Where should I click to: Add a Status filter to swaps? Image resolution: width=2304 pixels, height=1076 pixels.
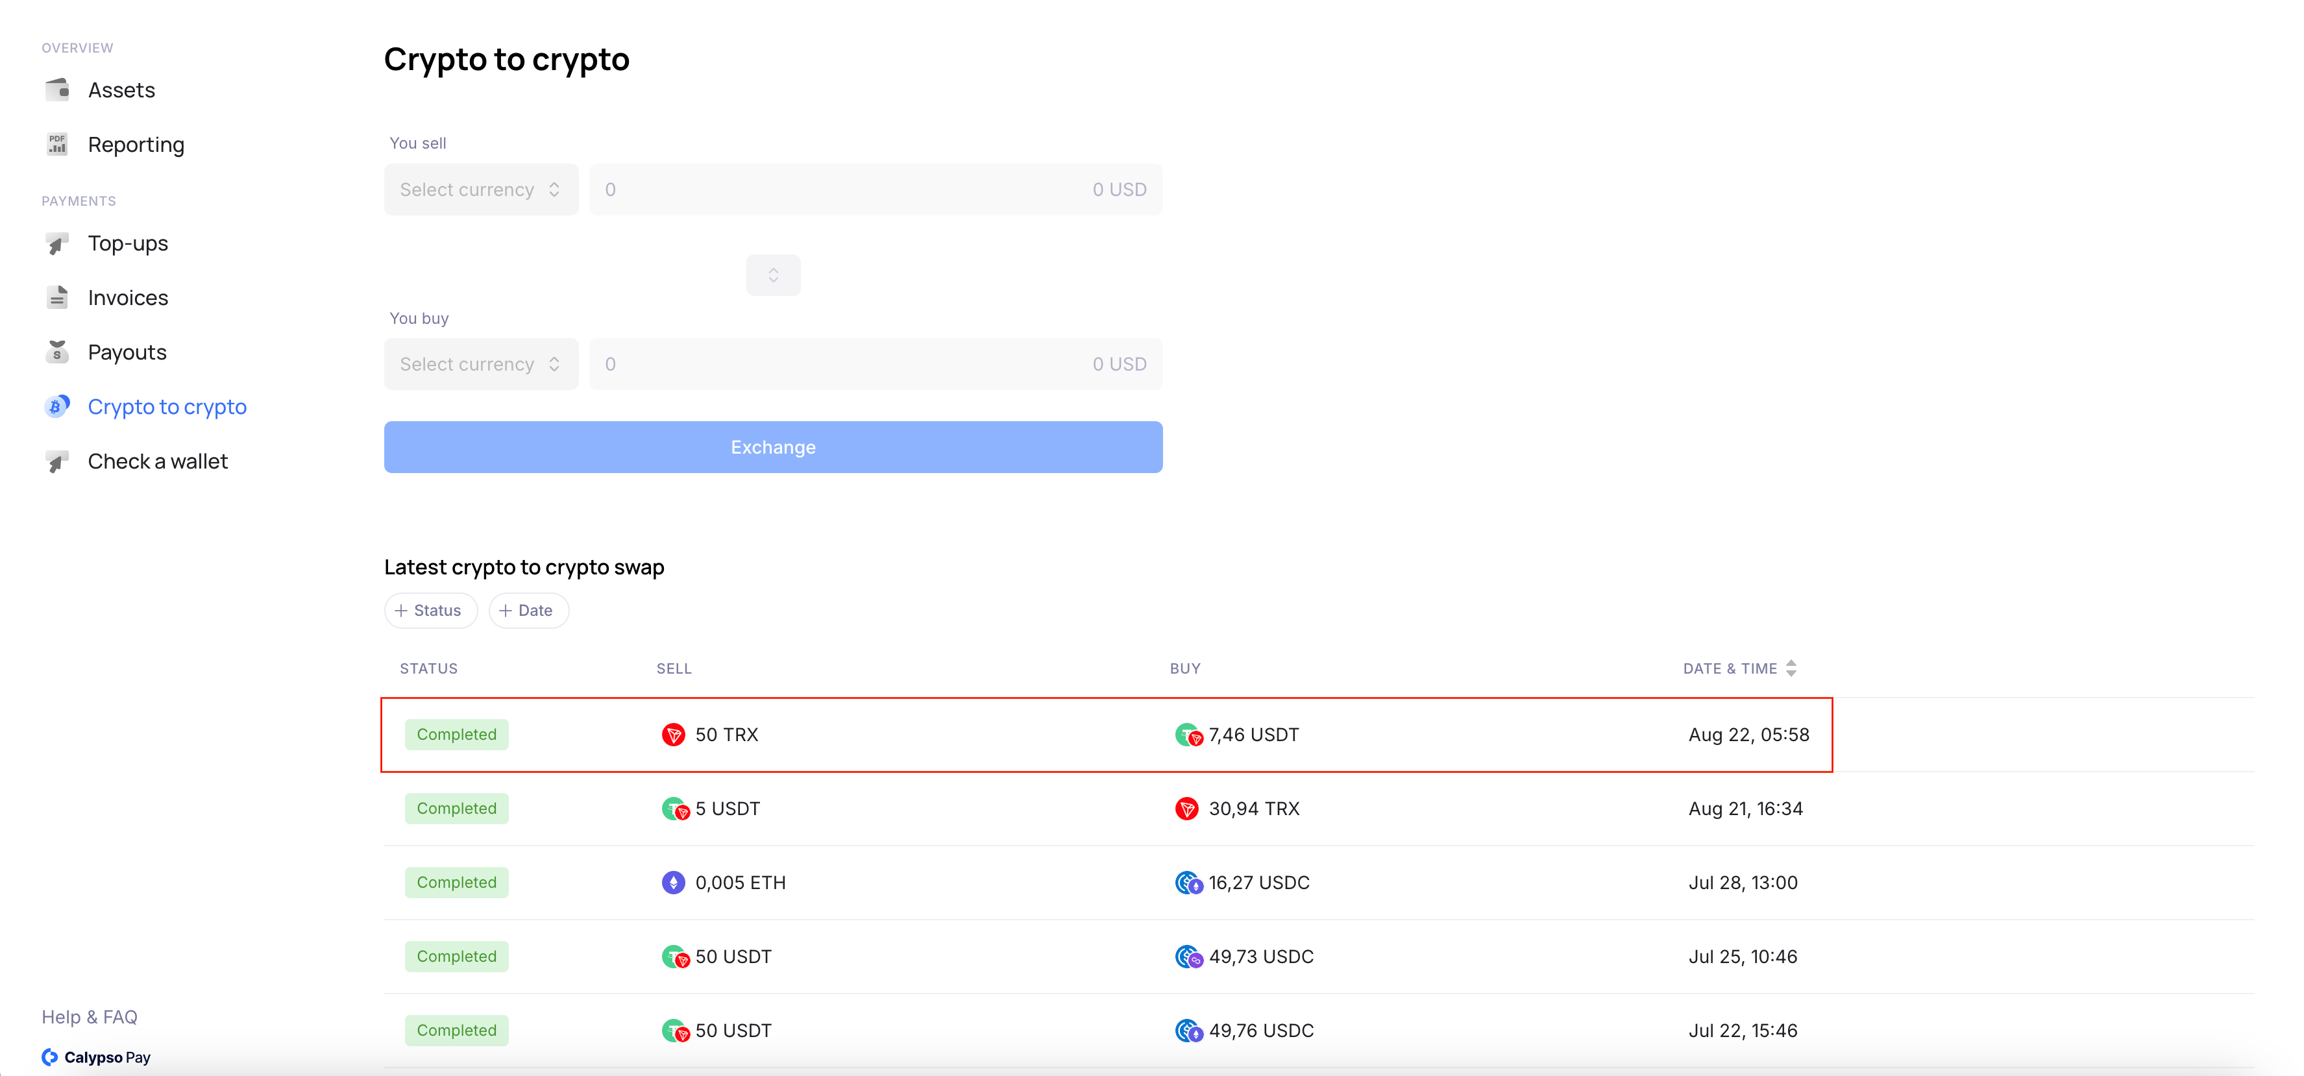click(430, 611)
